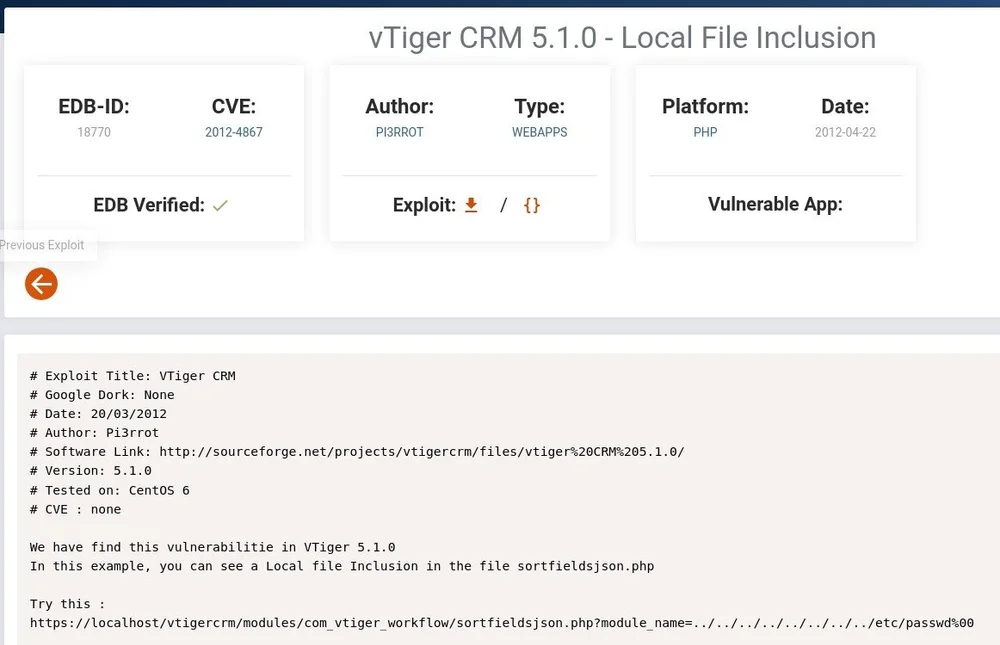Click the Vulnerable App: label
This screenshot has width=1000, height=645.
tap(775, 204)
